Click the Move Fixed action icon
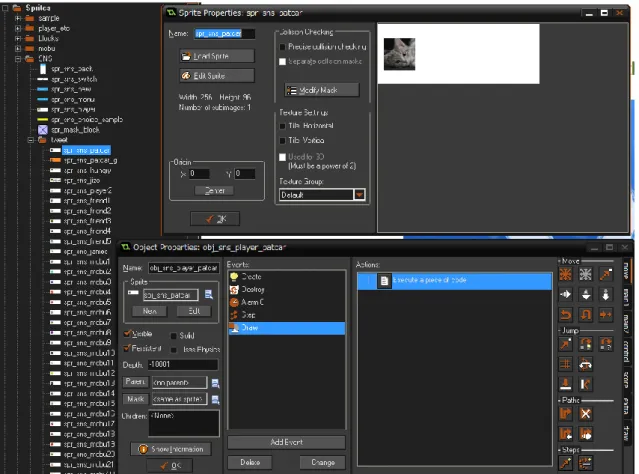 click(x=565, y=274)
